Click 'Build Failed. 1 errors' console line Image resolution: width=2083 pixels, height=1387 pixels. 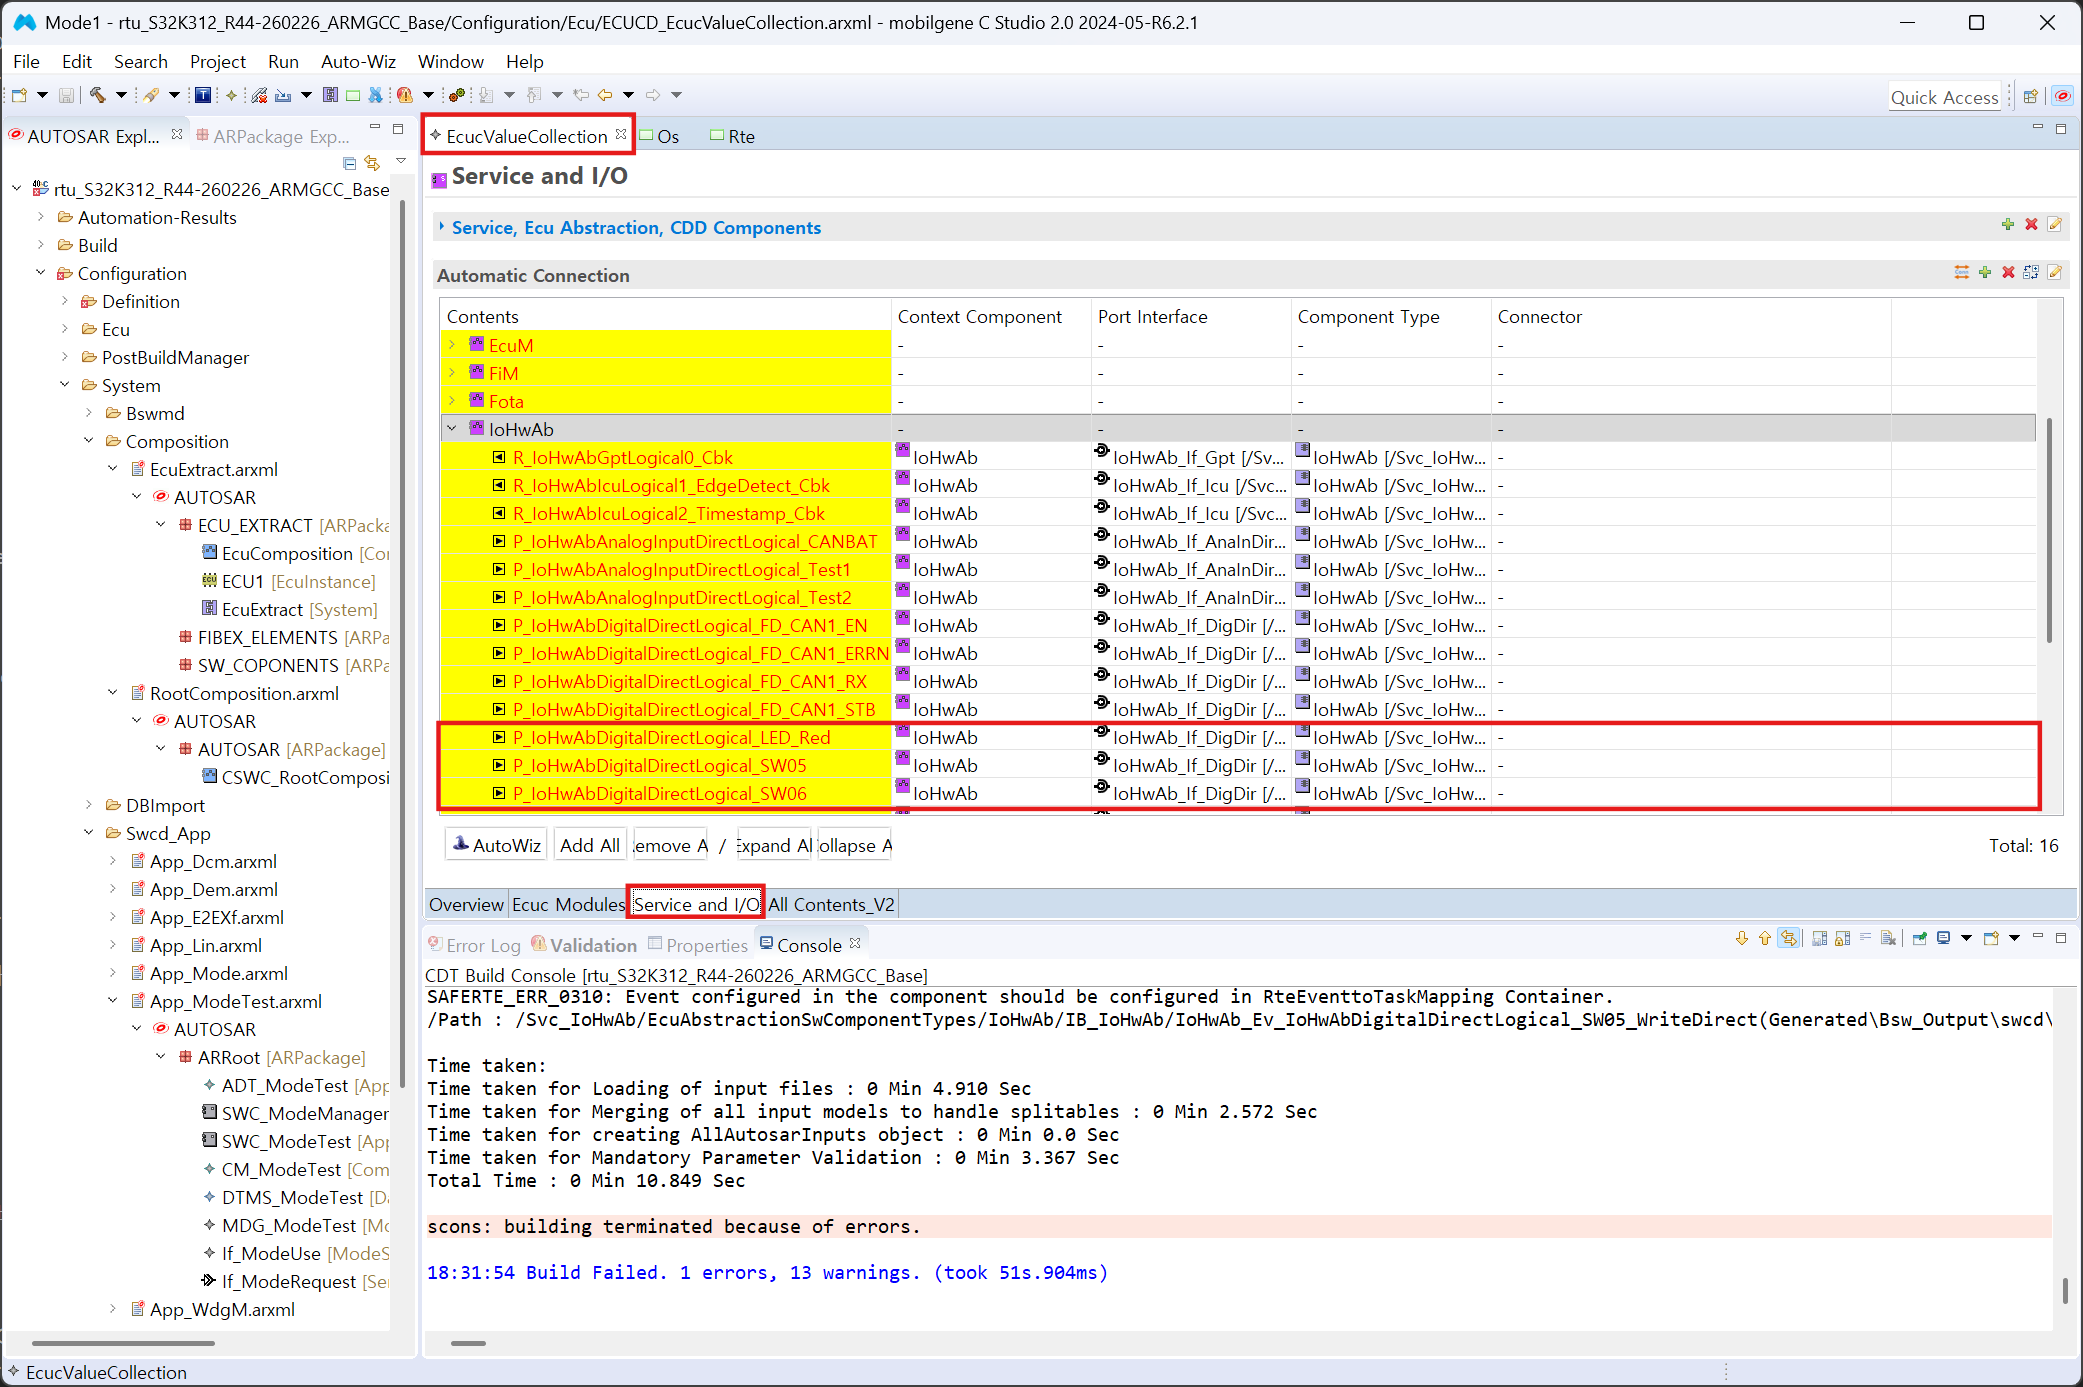767,1272
